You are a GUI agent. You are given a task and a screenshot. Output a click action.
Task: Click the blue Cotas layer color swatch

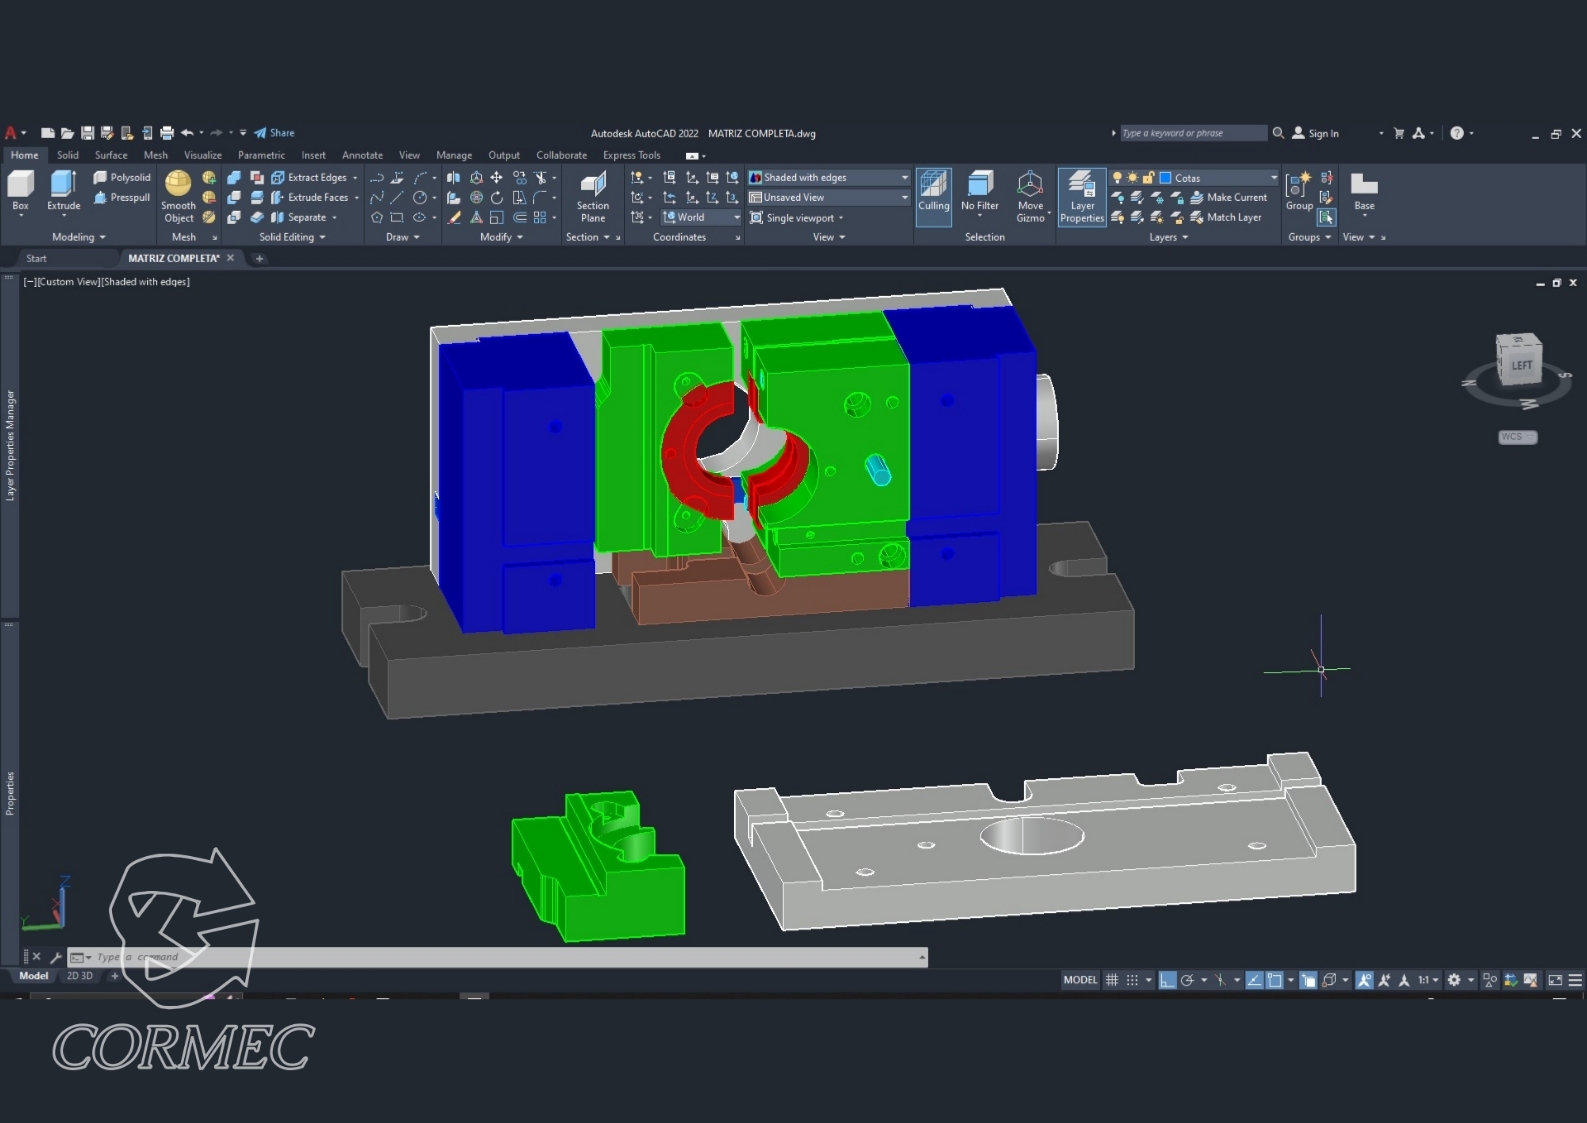click(1165, 178)
